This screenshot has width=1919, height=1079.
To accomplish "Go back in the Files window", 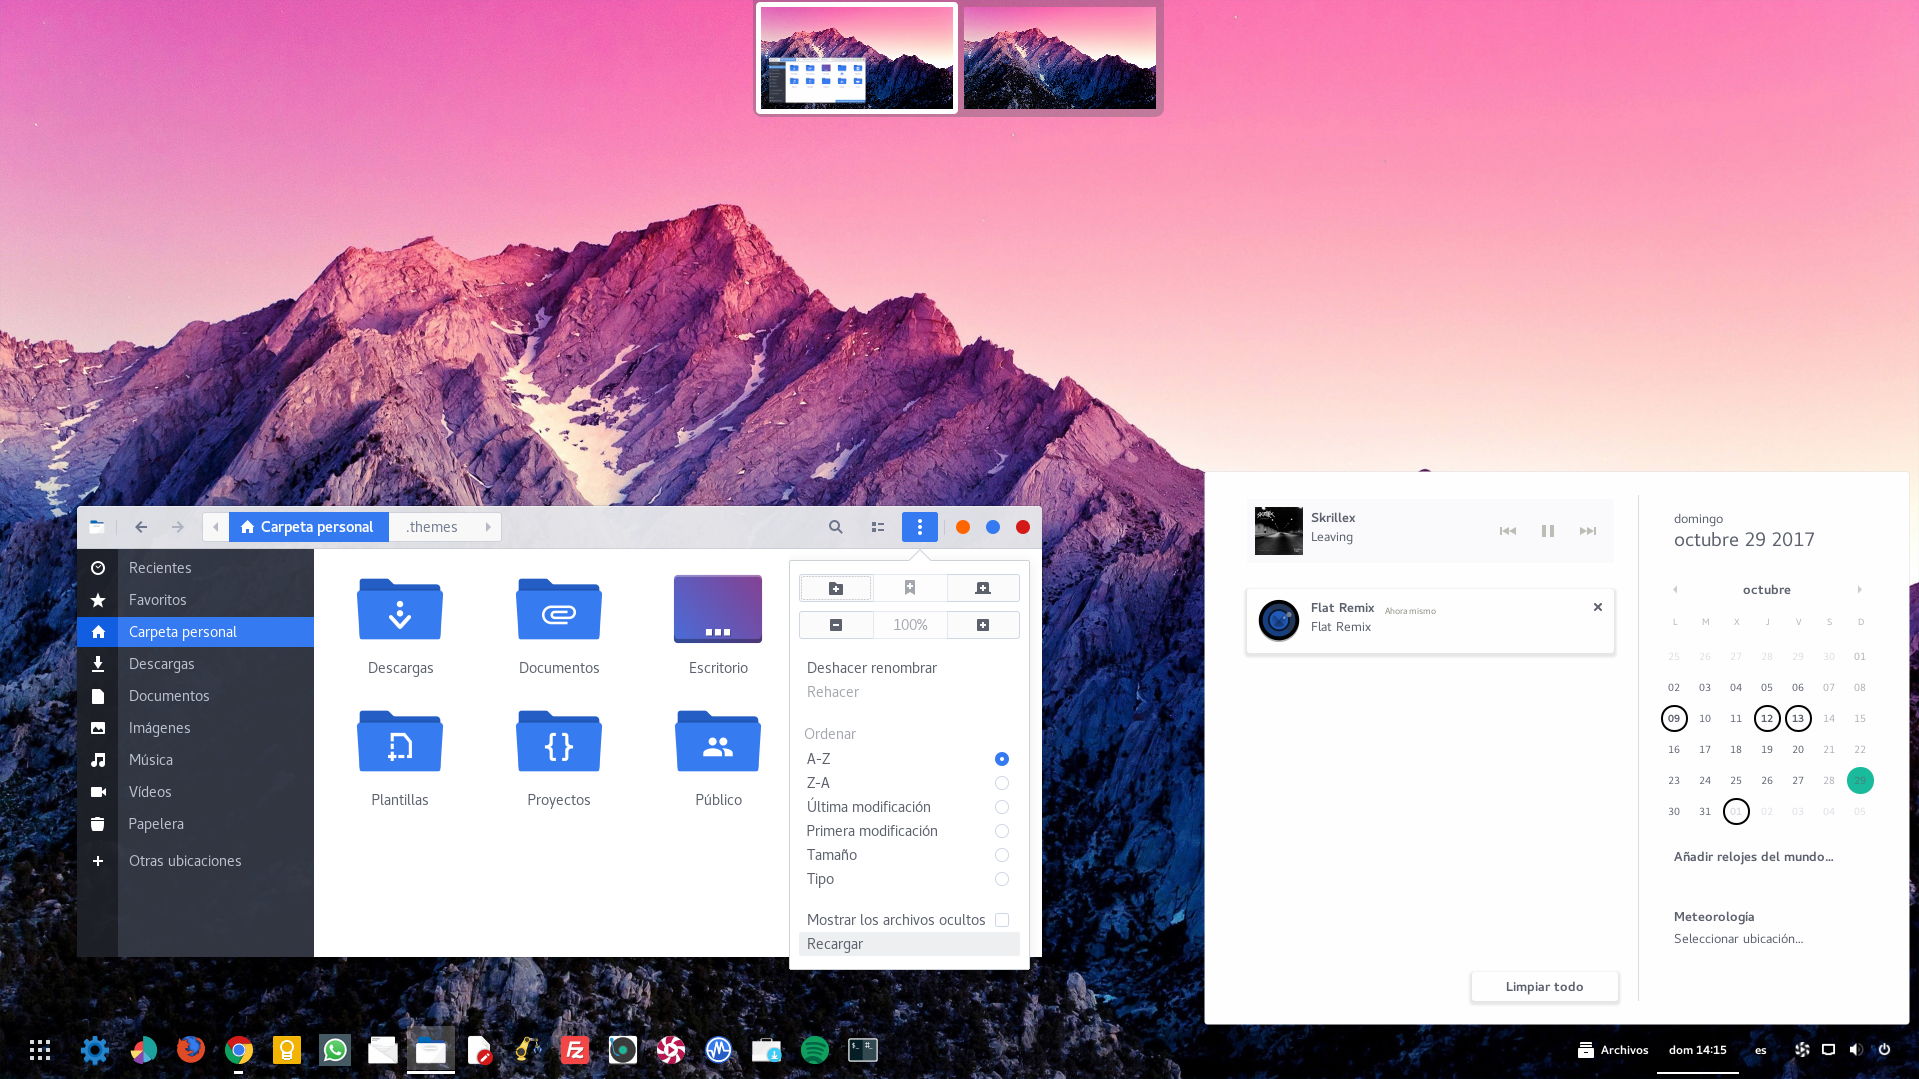I will coord(141,527).
